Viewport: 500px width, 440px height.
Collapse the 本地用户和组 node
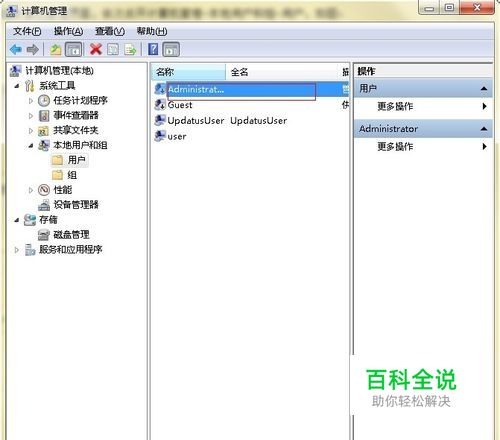pyautogui.click(x=31, y=145)
